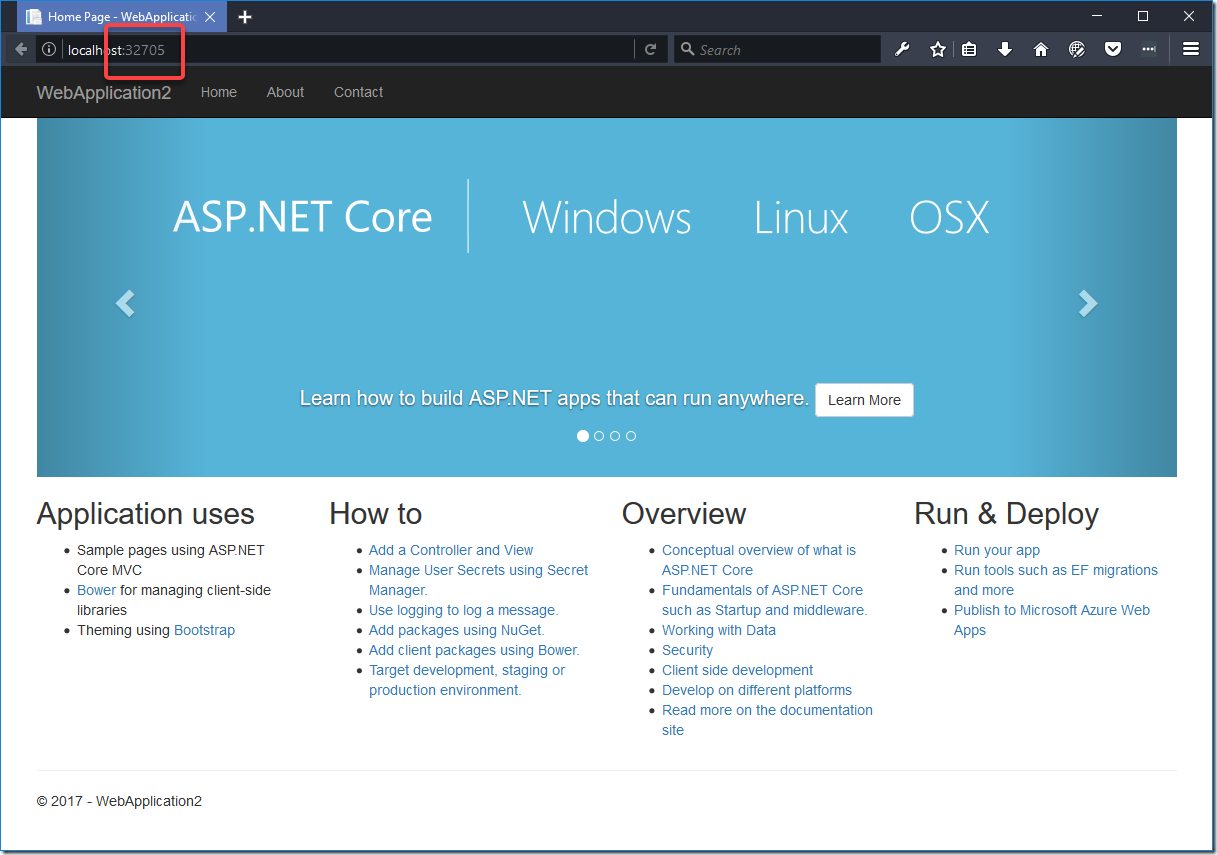Open a new tab with the plus button
1217x855 pixels.
[245, 17]
